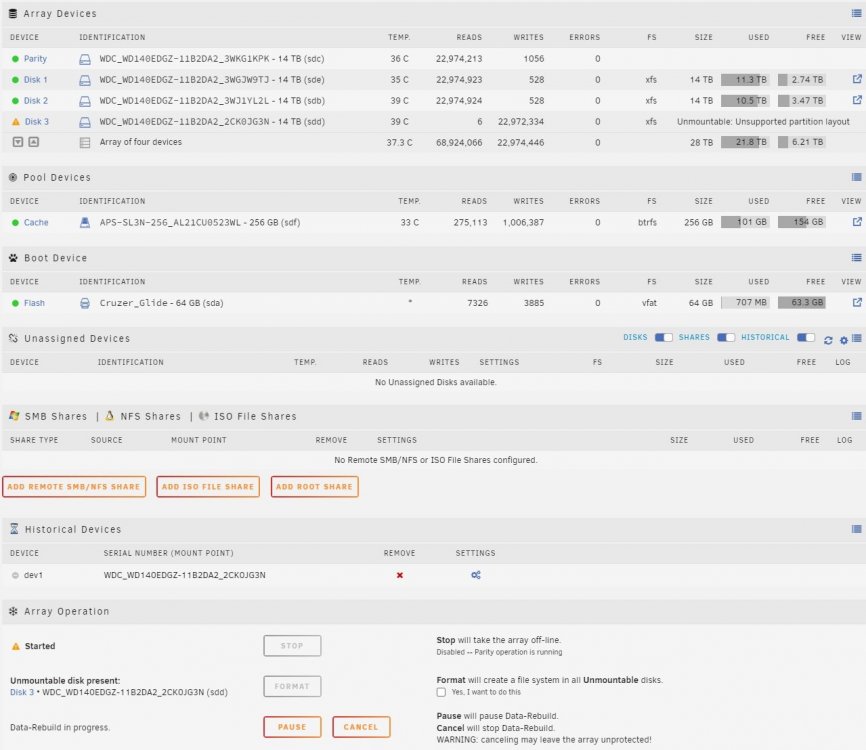The height and width of the screenshot is (750, 866).
Task: Click the Boot Device section header
Action: [55, 258]
